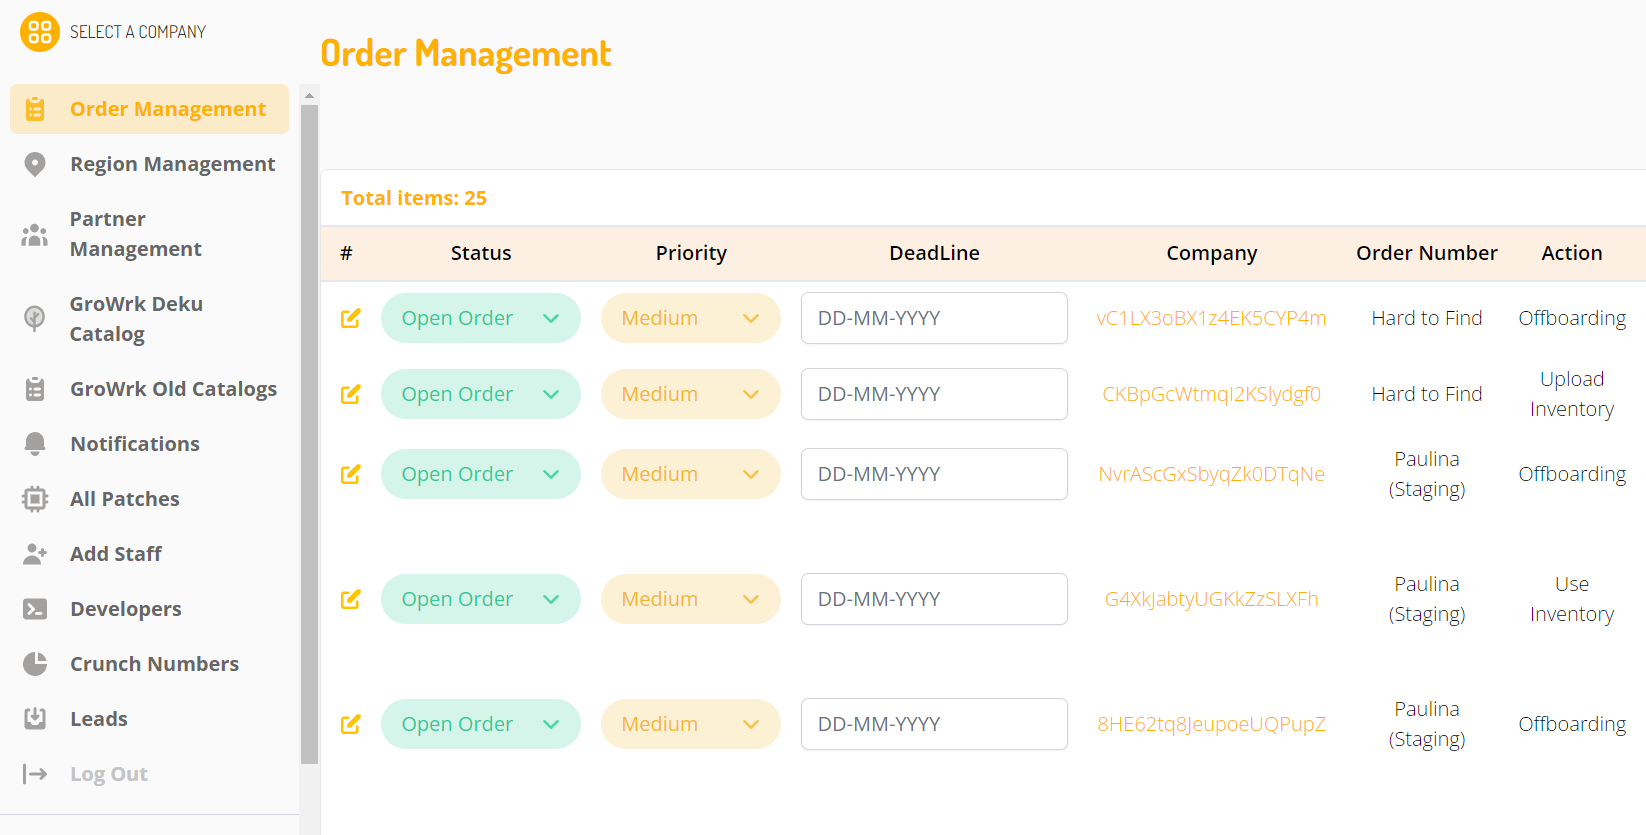1646x835 pixels.
Task: Click edit icon for order vC1LX3oBX1z4EK5CYP4m
Action: (350, 318)
